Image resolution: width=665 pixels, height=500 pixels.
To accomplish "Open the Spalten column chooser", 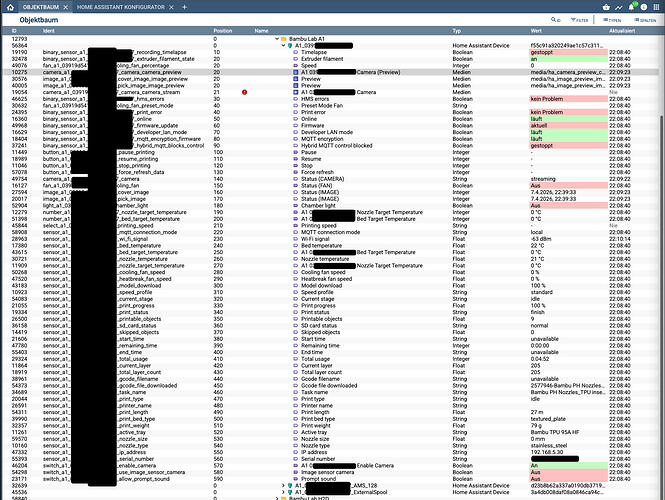I will coord(645,20).
